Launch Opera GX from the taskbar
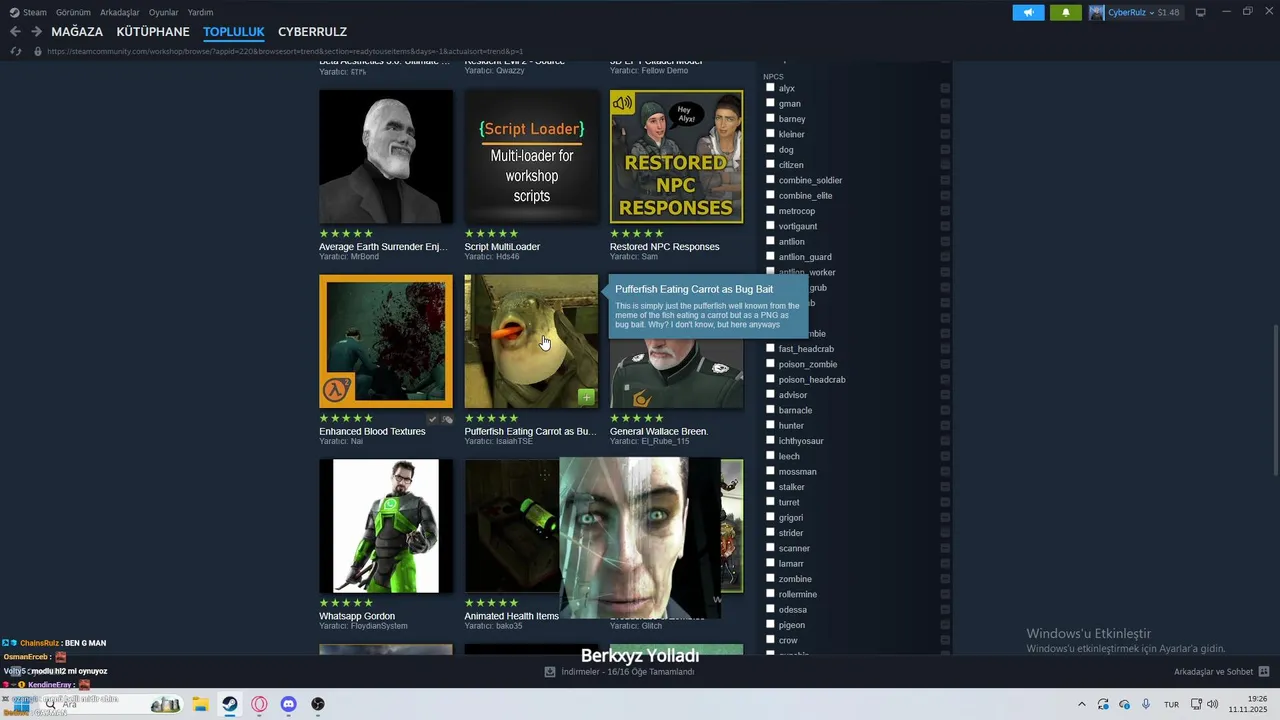This screenshot has height=720, width=1280. [x=259, y=704]
